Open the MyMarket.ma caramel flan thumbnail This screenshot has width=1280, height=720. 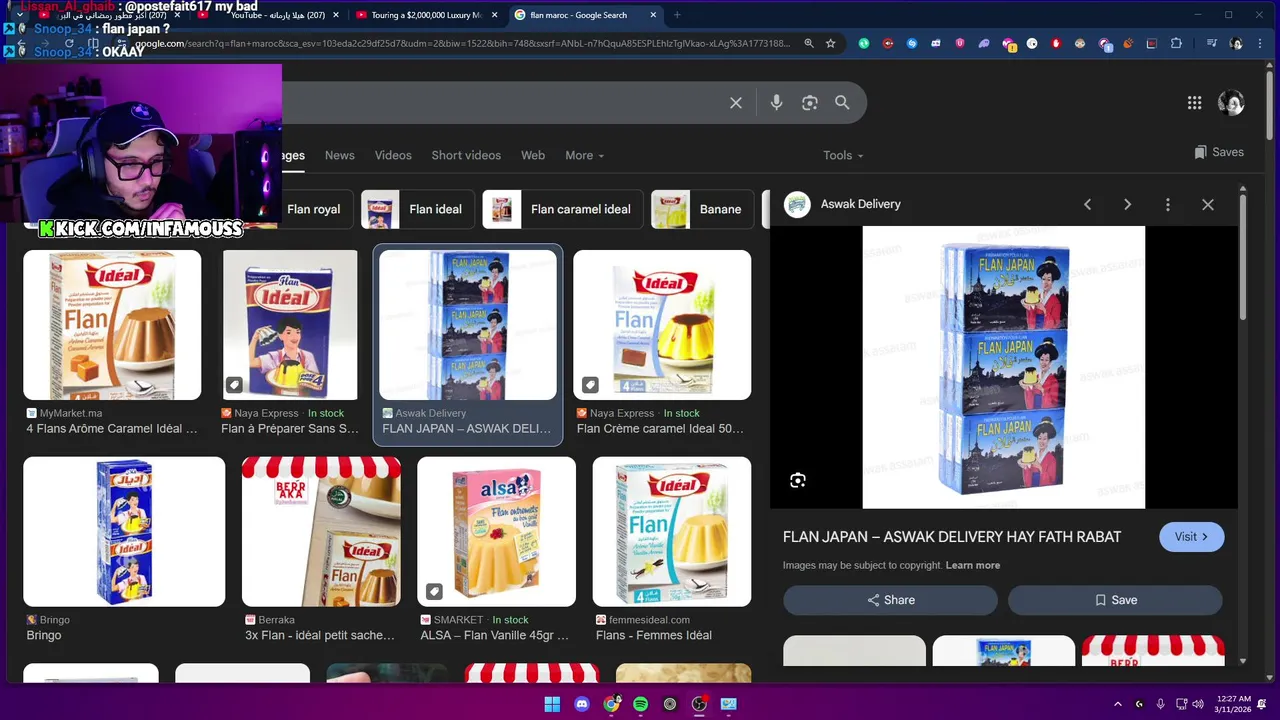pyautogui.click(x=112, y=325)
